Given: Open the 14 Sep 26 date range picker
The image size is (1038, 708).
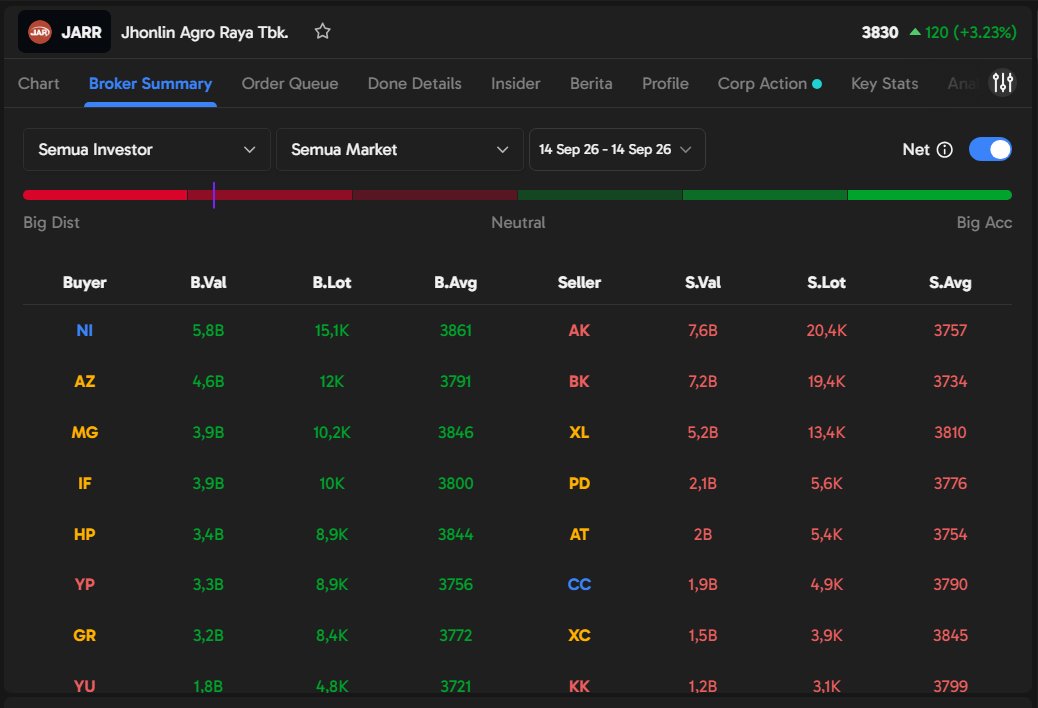Looking at the screenshot, I should [617, 150].
